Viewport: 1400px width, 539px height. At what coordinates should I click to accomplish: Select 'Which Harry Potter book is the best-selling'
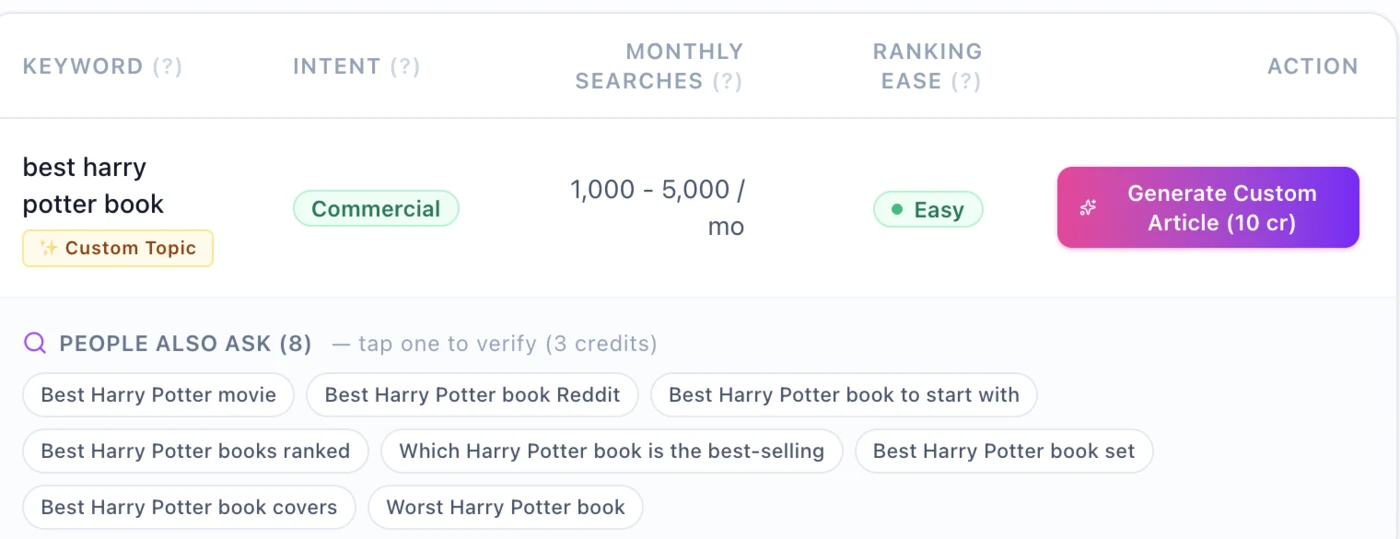tap(612, 451)
